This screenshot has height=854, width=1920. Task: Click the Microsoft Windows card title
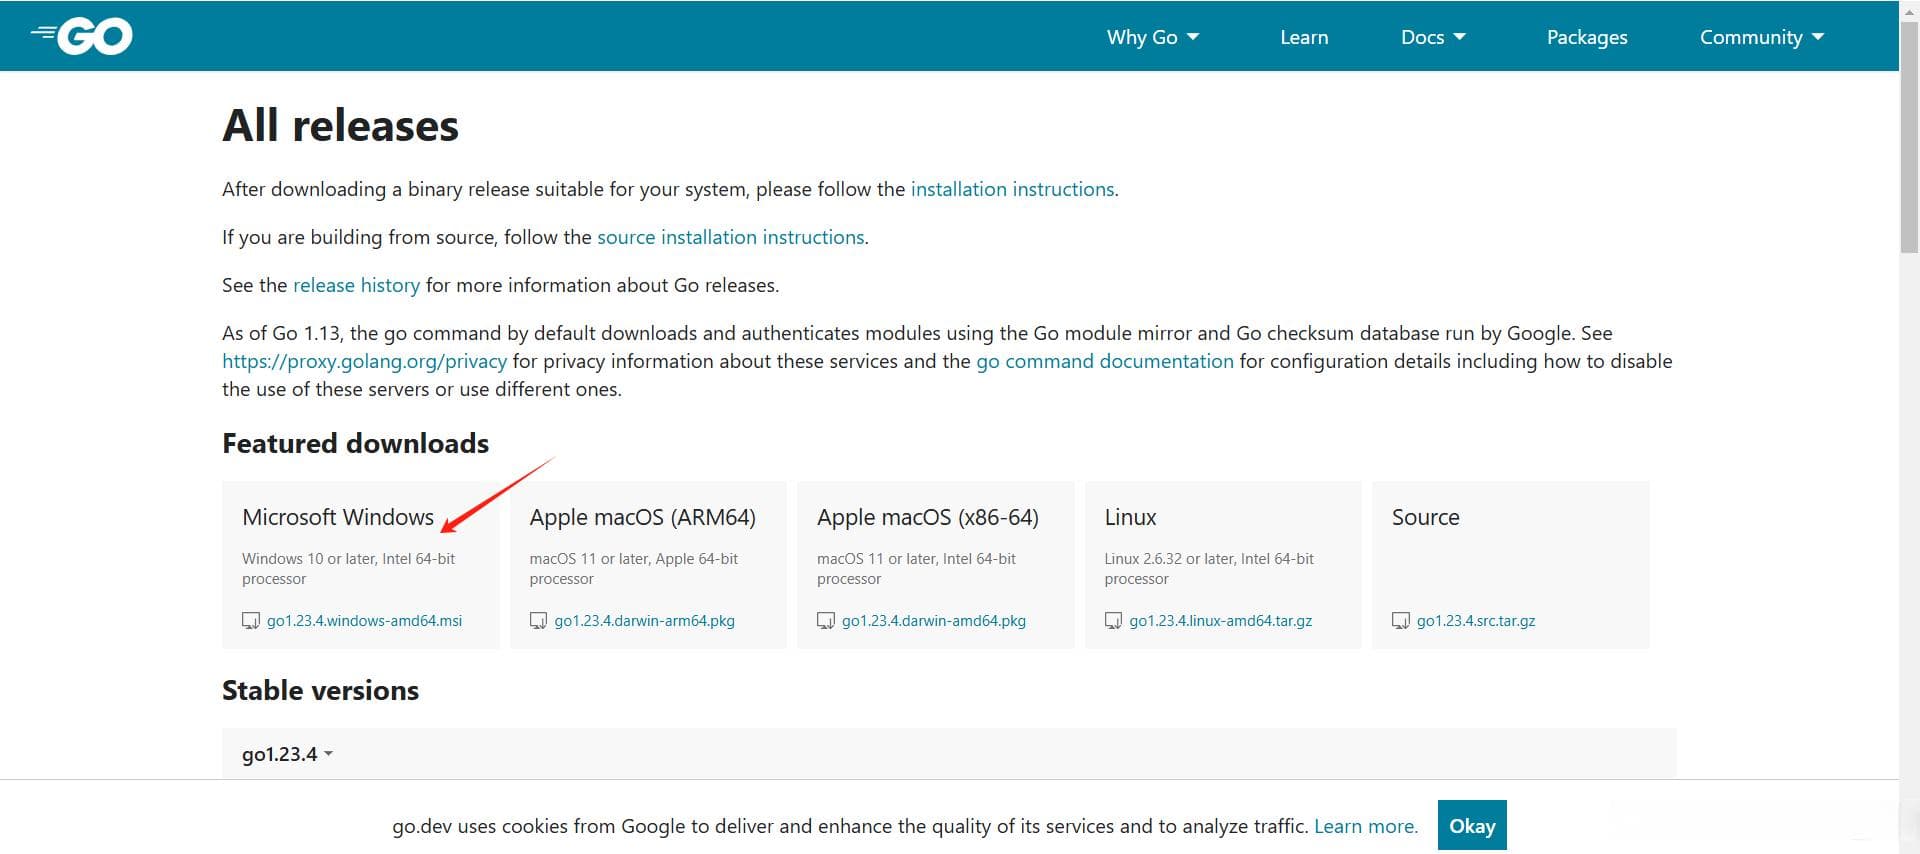[x=338, y=517]
